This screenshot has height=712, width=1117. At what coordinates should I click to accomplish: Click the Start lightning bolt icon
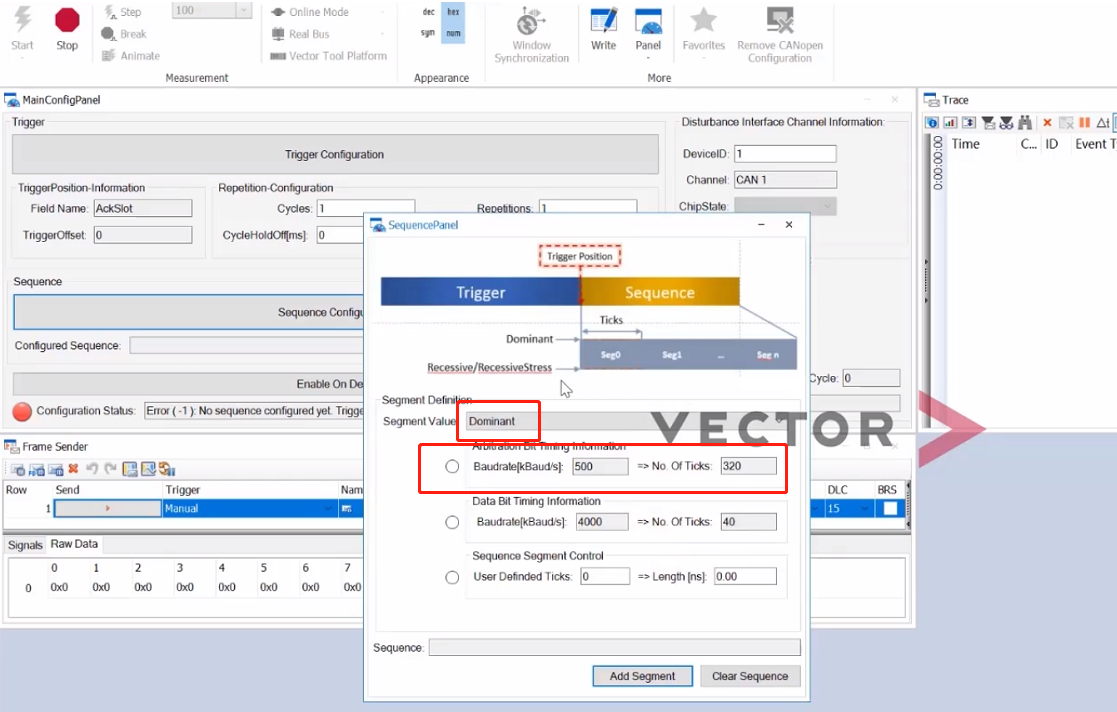point(23,20)
